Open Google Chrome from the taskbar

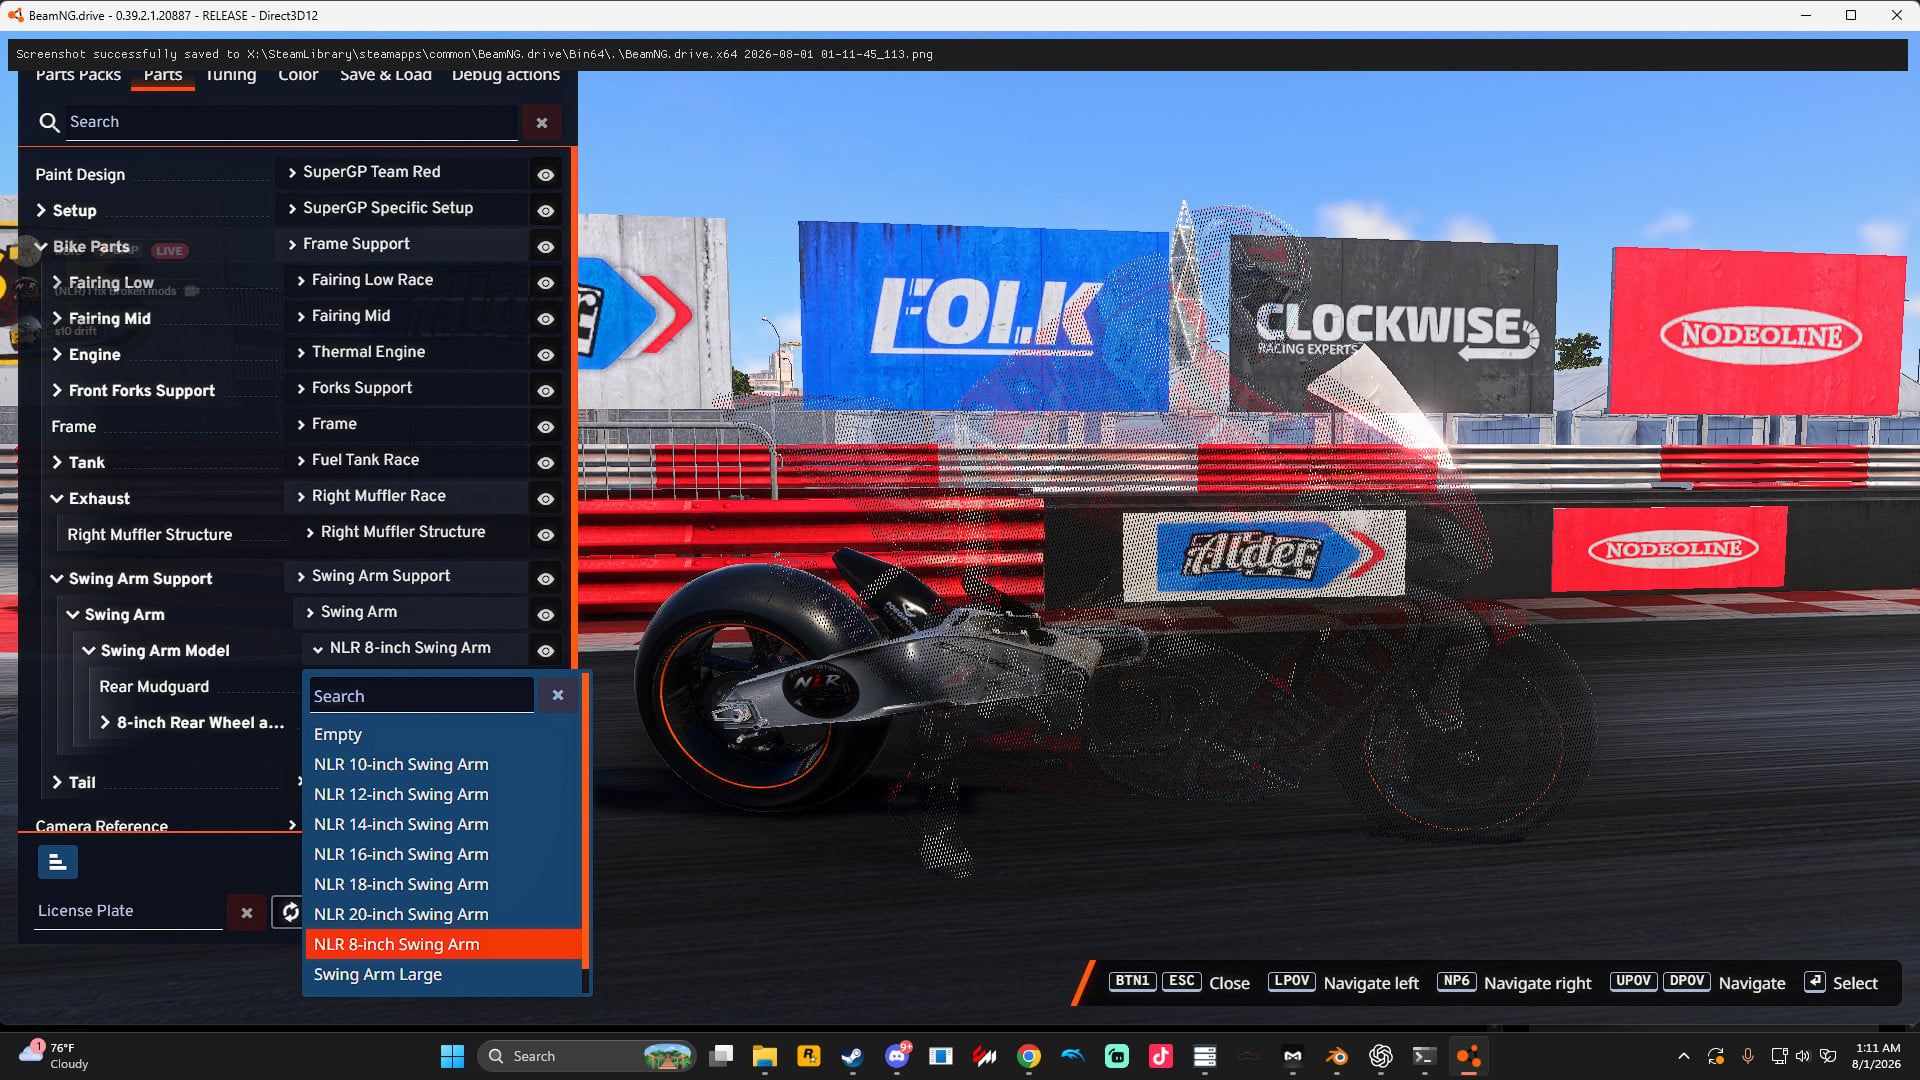[x=1029, y=1056]
